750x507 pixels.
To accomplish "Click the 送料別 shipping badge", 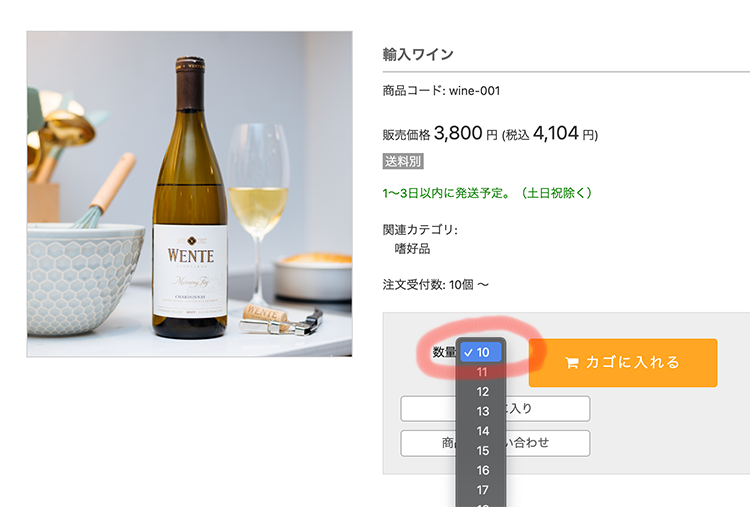I will (403, 161).
